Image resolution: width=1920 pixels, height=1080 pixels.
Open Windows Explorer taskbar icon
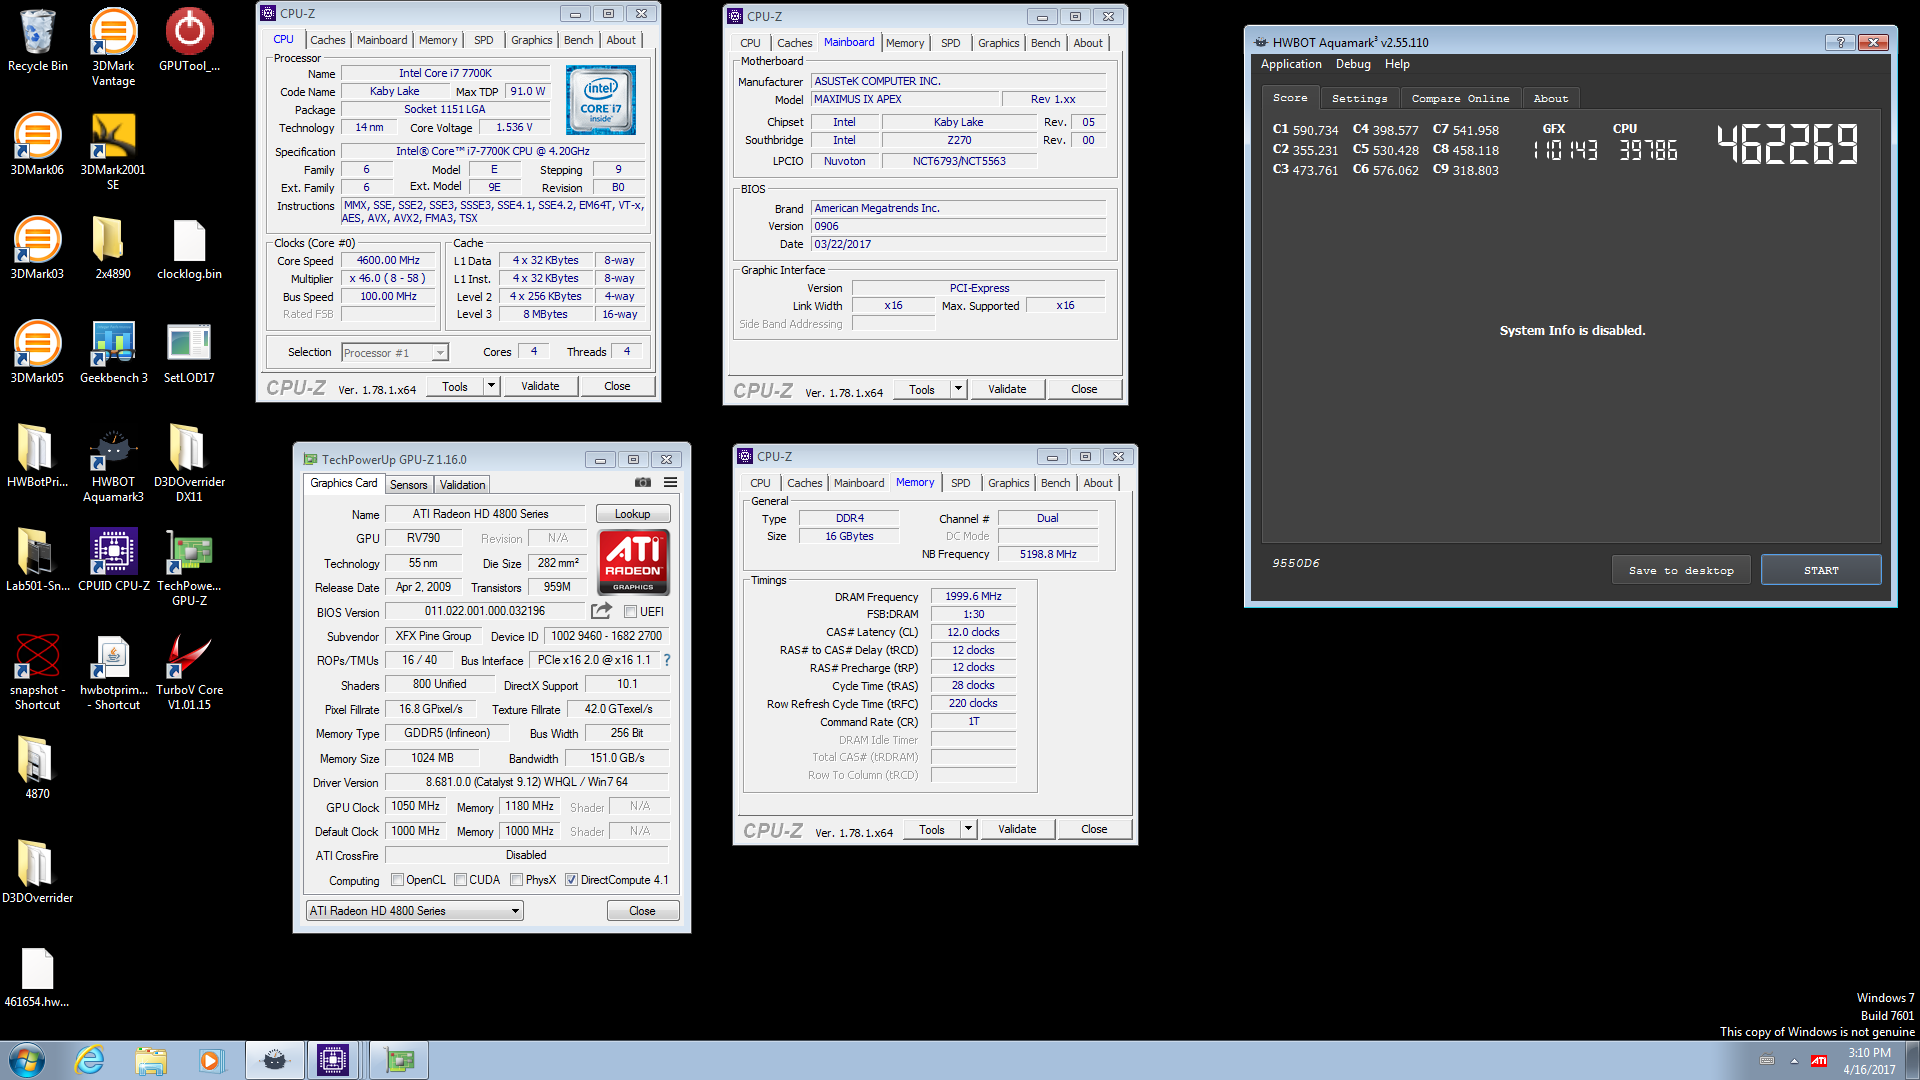coord(151,1060)
